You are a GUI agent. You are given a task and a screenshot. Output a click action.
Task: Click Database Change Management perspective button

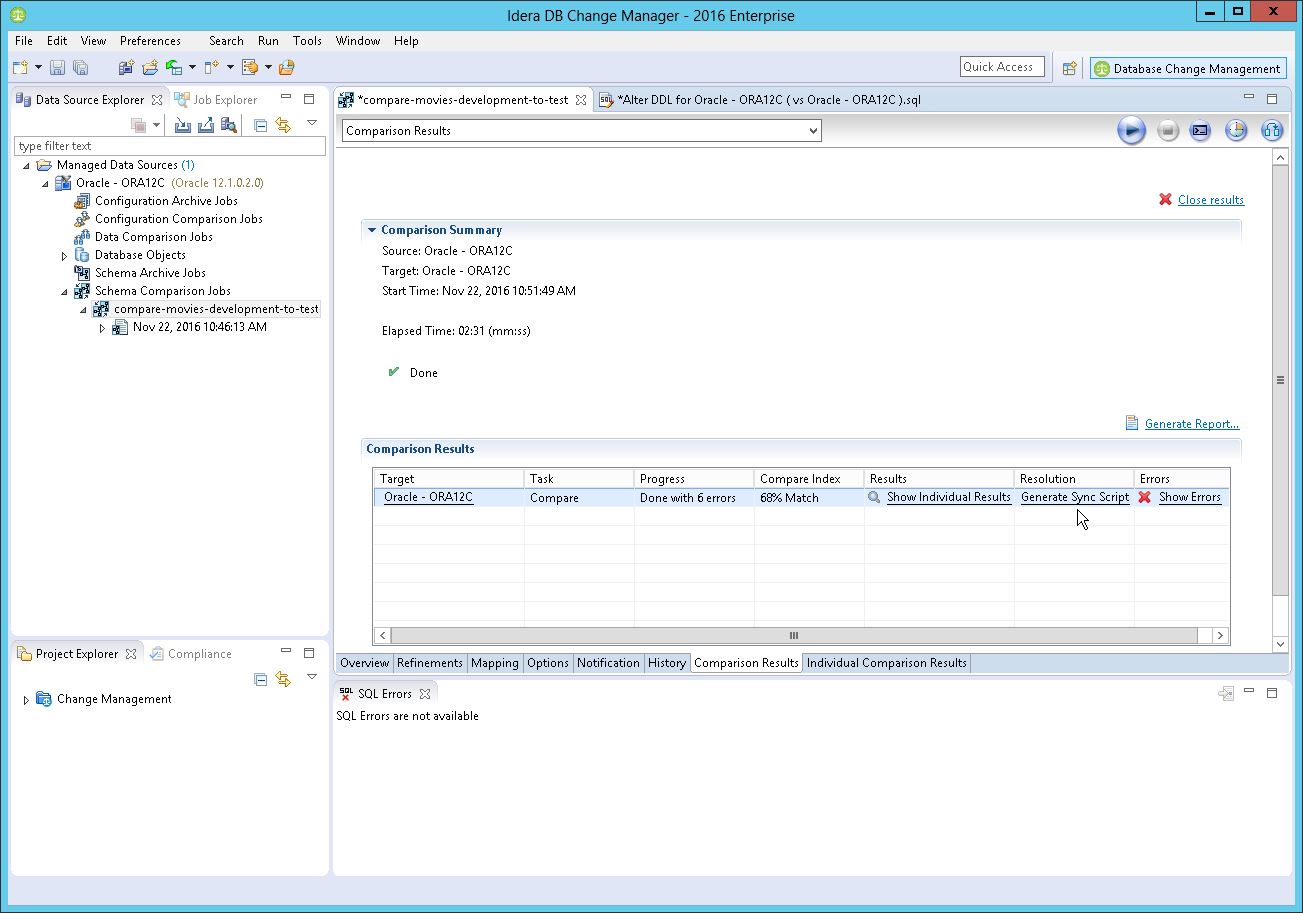(1188, 68)
